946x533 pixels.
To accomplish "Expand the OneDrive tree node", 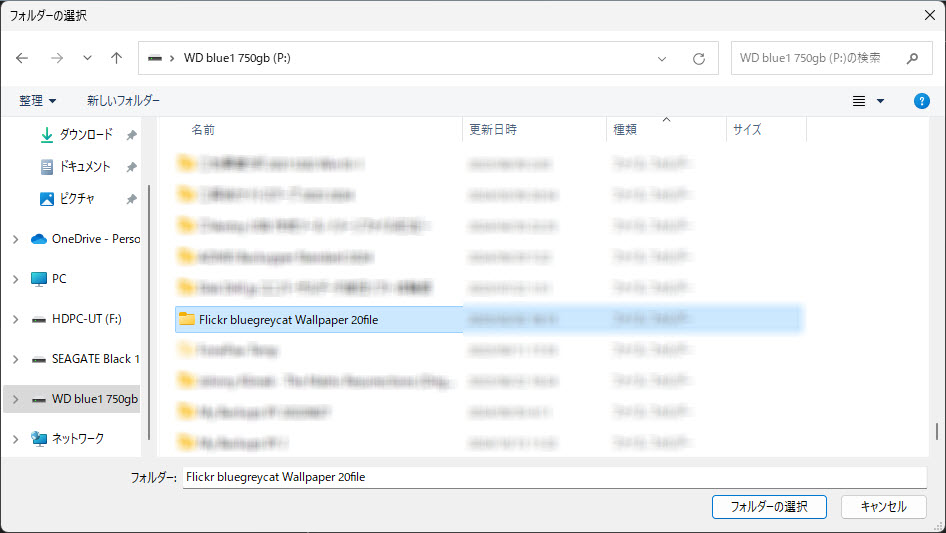I will [x=15, y=239].
